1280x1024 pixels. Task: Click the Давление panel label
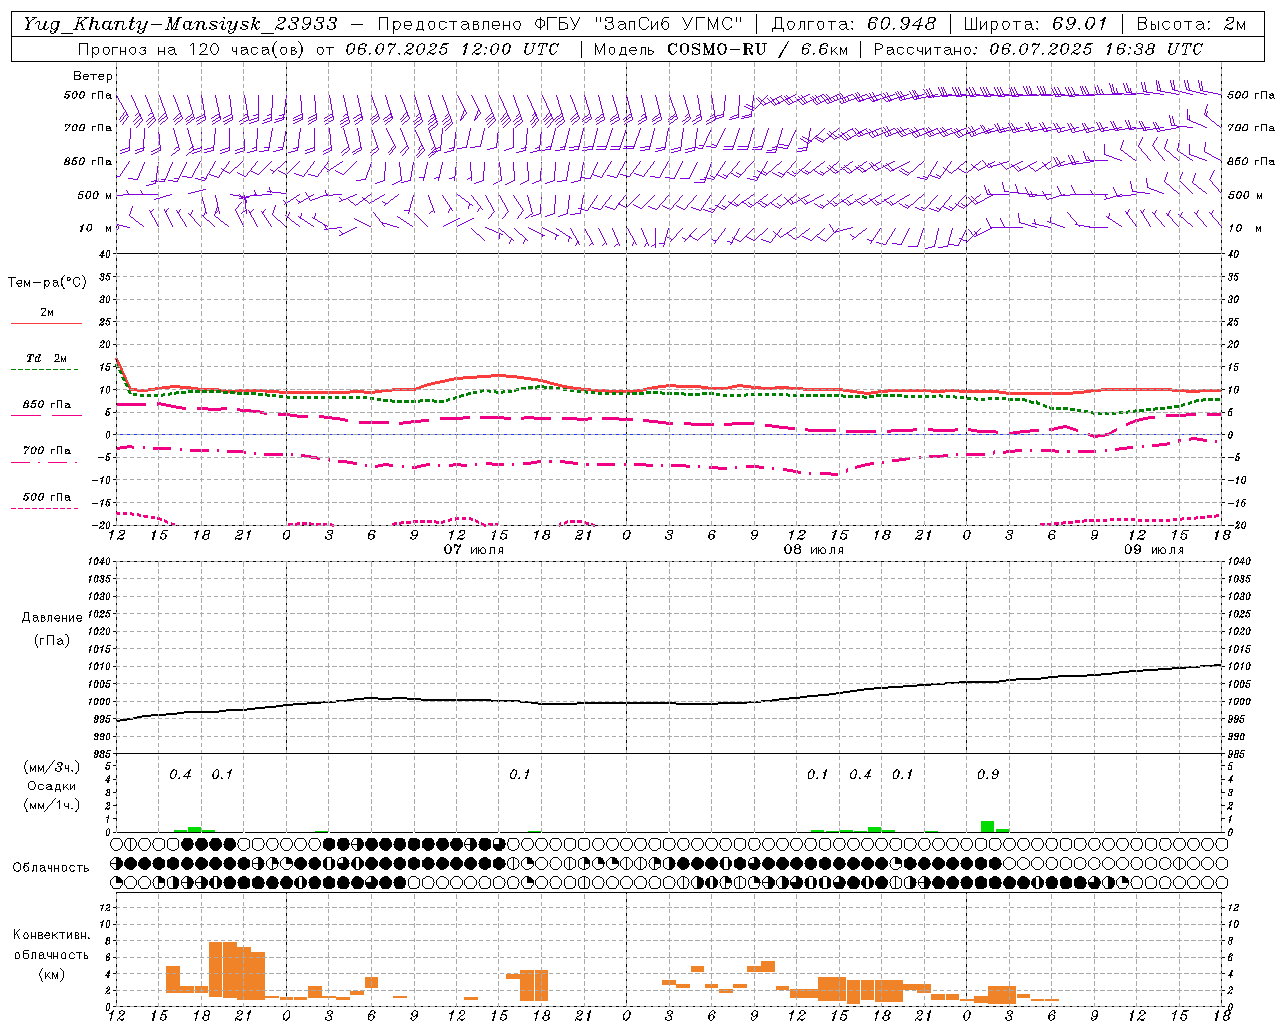click(52, 618)
